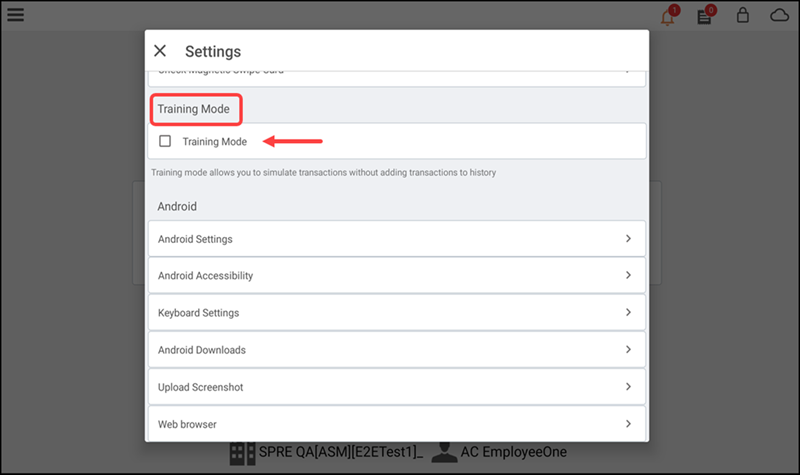Click the register terminal icon at bottom
Image resolution: width=800 pixels, height=475 pixels.
pos(242,453)
